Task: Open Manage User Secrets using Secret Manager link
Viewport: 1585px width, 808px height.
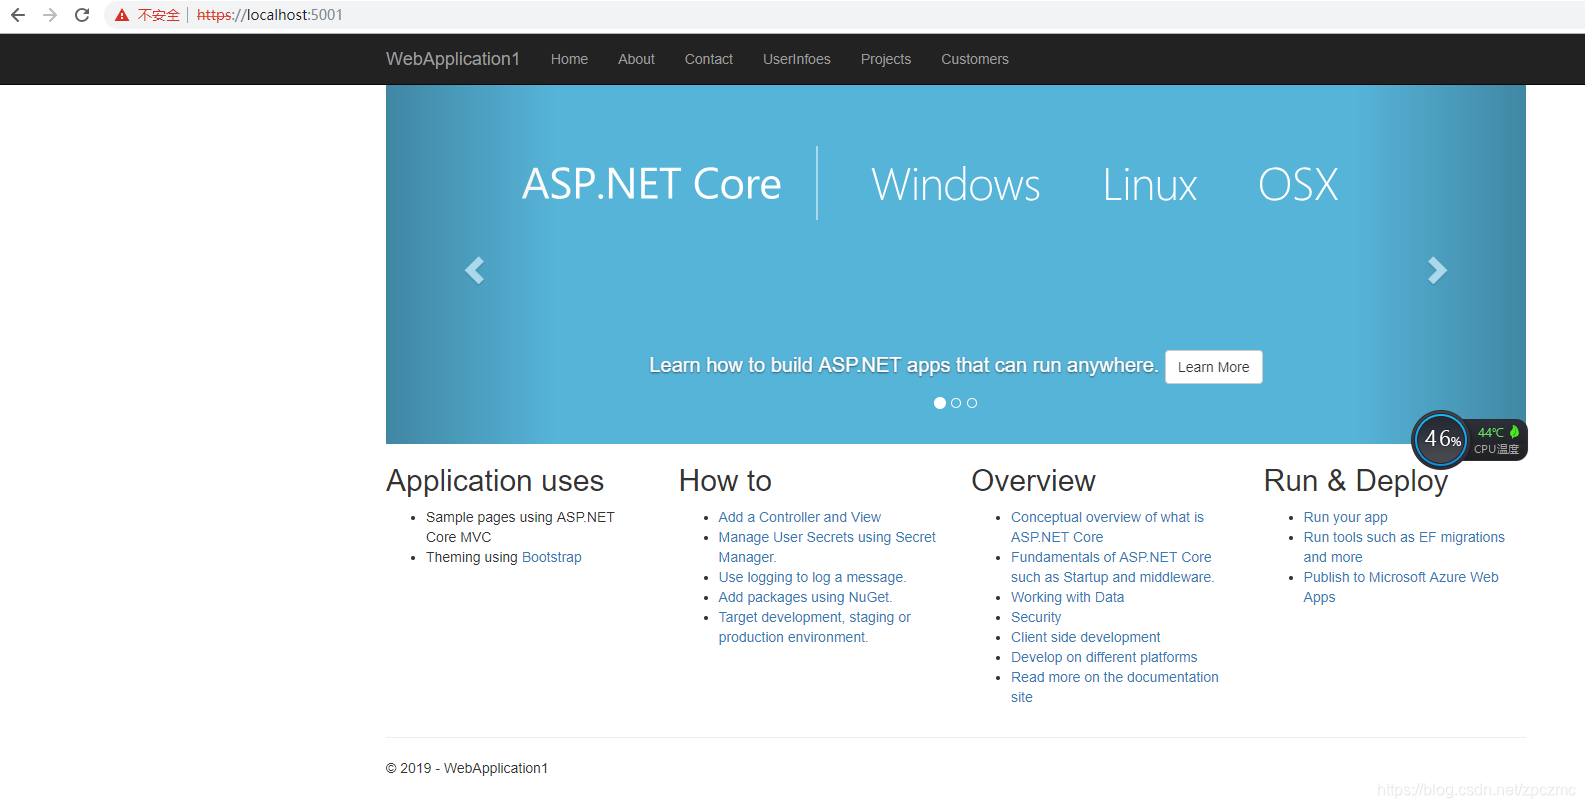Action: (x=827, y=547)
